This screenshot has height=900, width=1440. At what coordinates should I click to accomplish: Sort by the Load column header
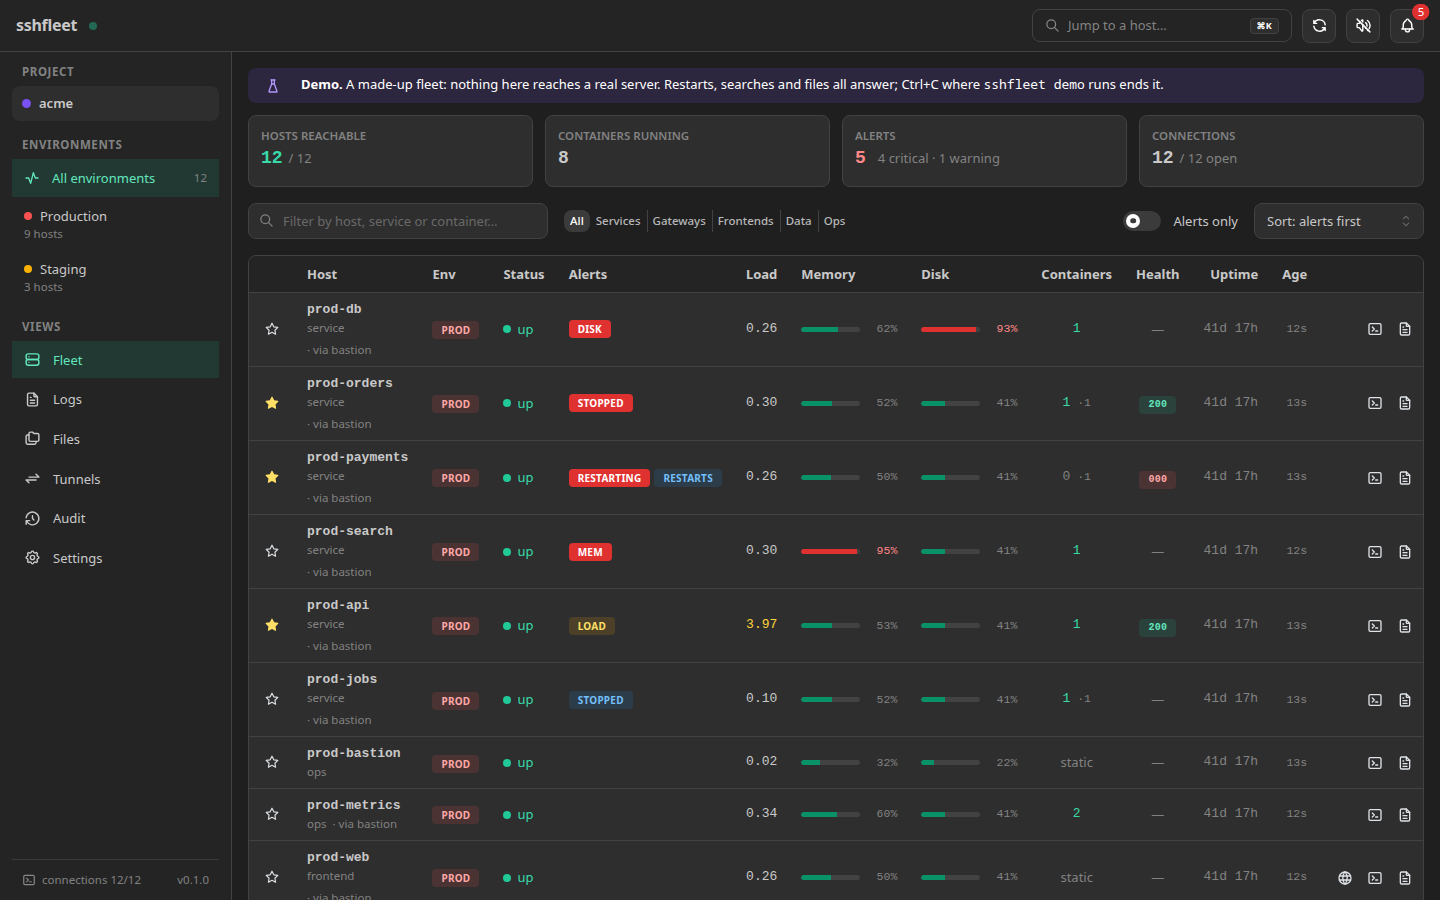(x=761, y=274)
